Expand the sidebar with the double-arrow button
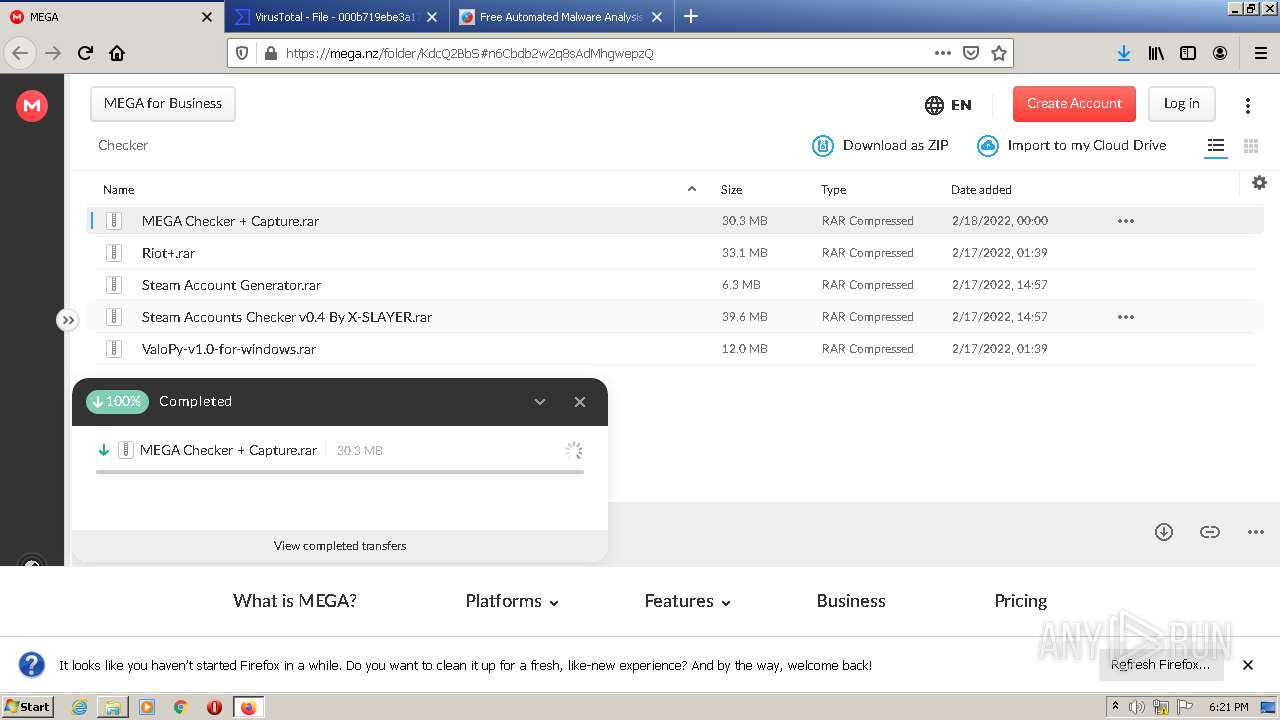 (x=67, y=320)
